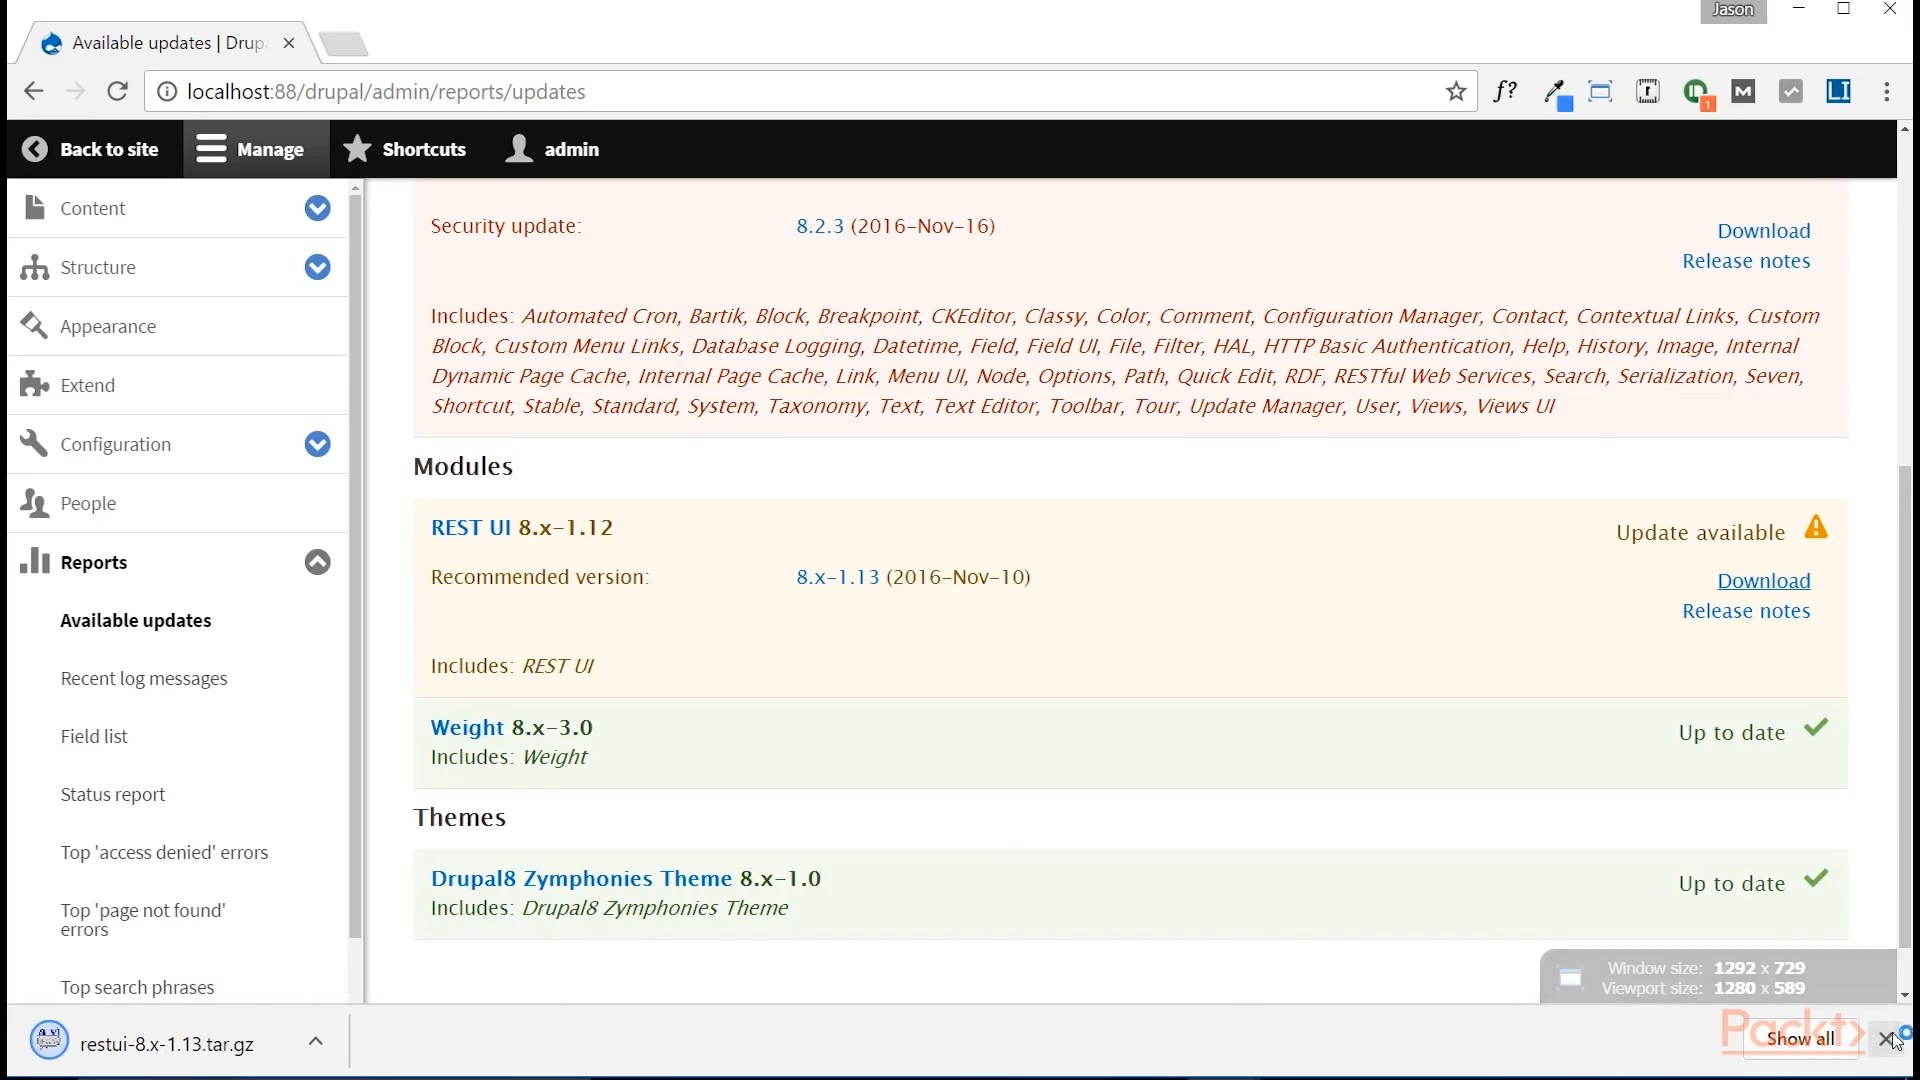1920x1080 pixels.
Task: Click Download link for REST UI 8.x-1.13
Action: (x=1763, y=581)
